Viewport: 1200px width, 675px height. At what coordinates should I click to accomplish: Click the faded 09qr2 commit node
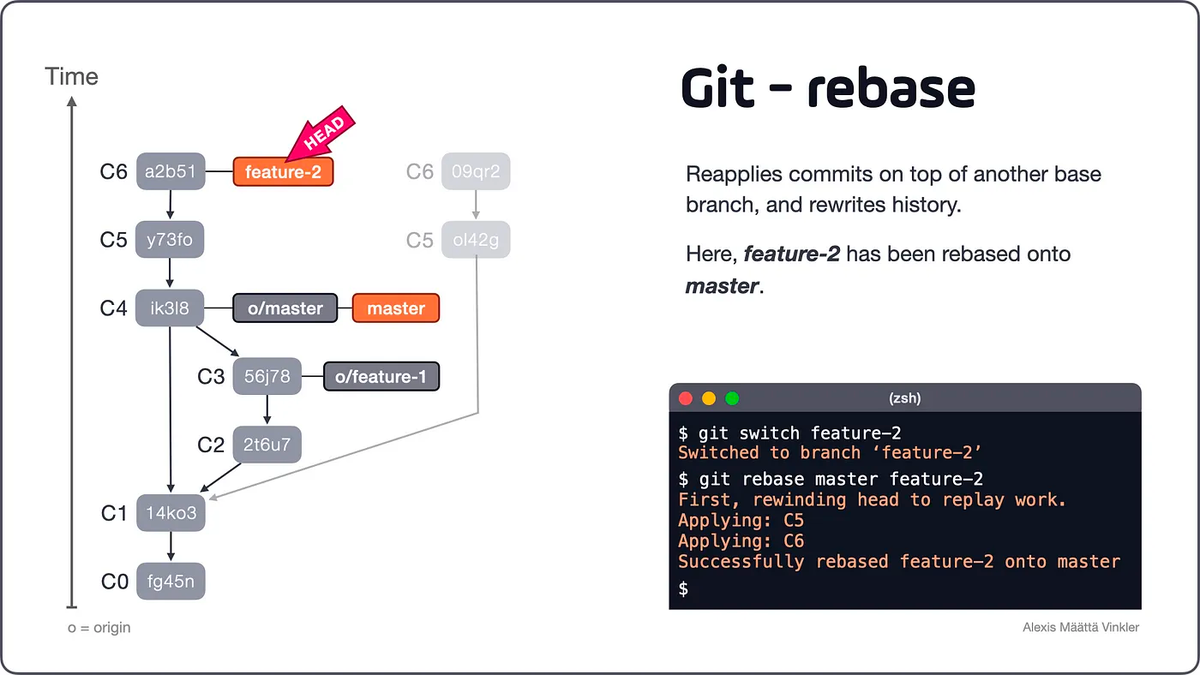tap(476, 171)
